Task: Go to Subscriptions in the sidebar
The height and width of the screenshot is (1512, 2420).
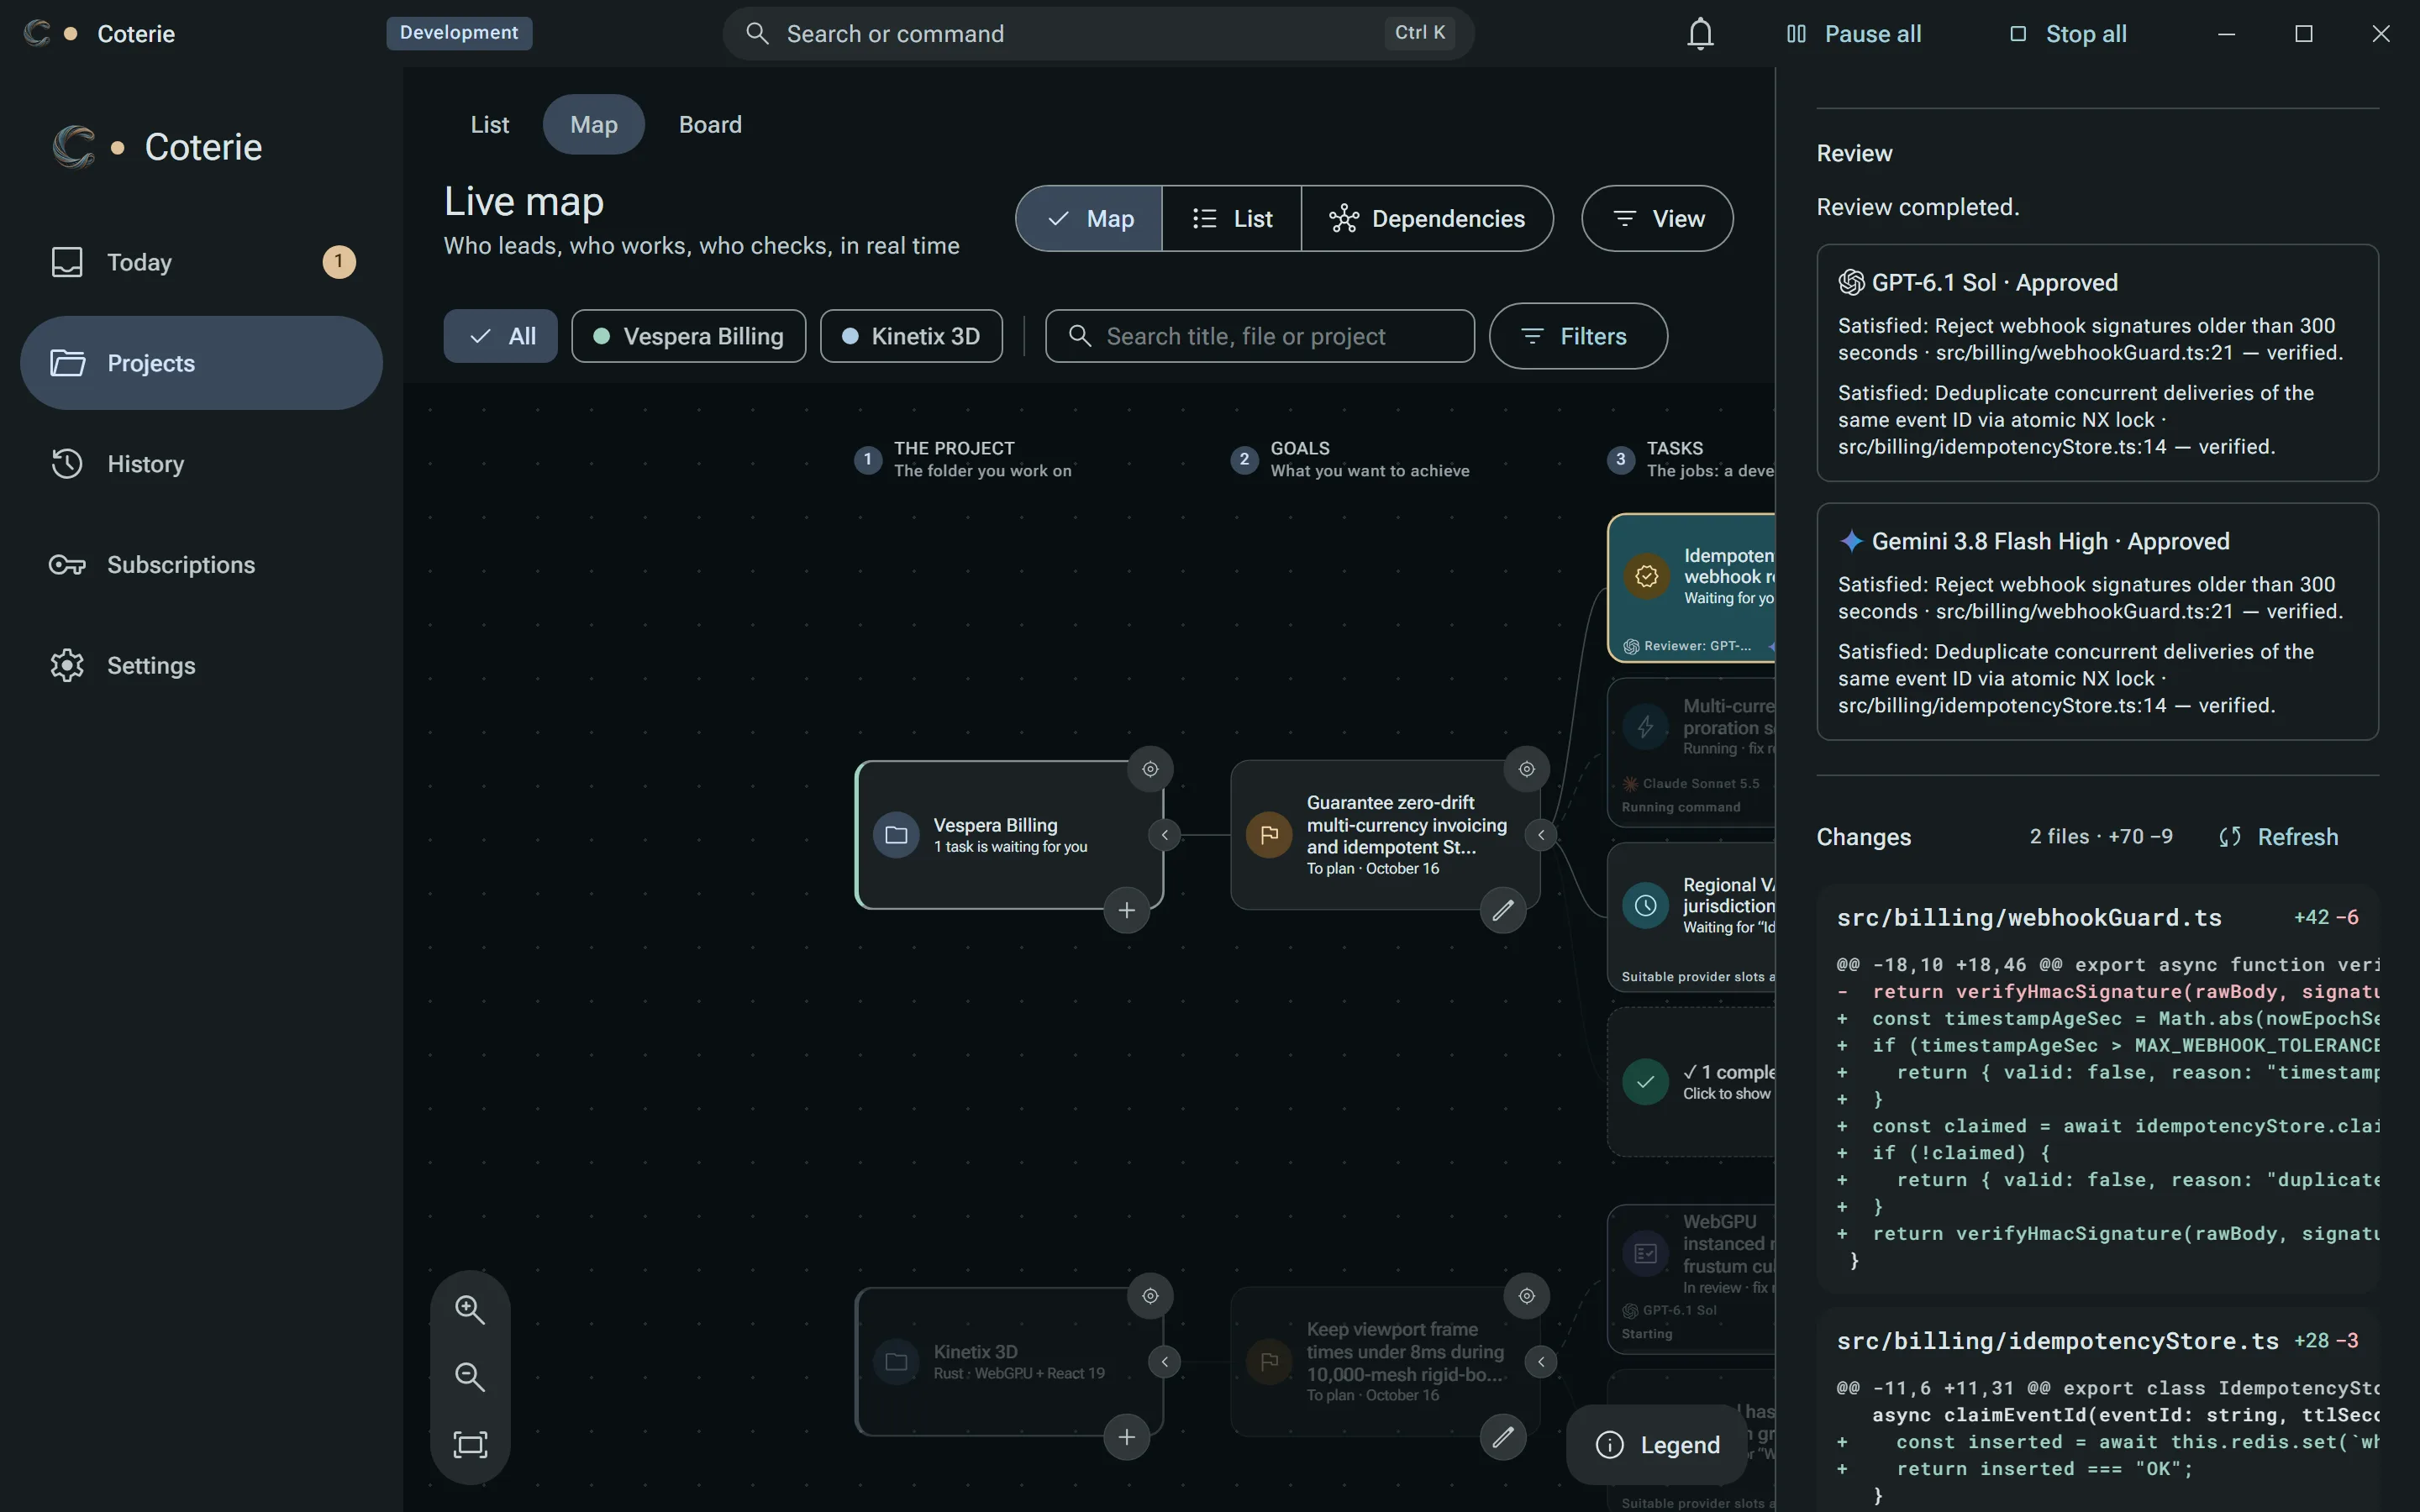Action: click(x=202, y=565)
